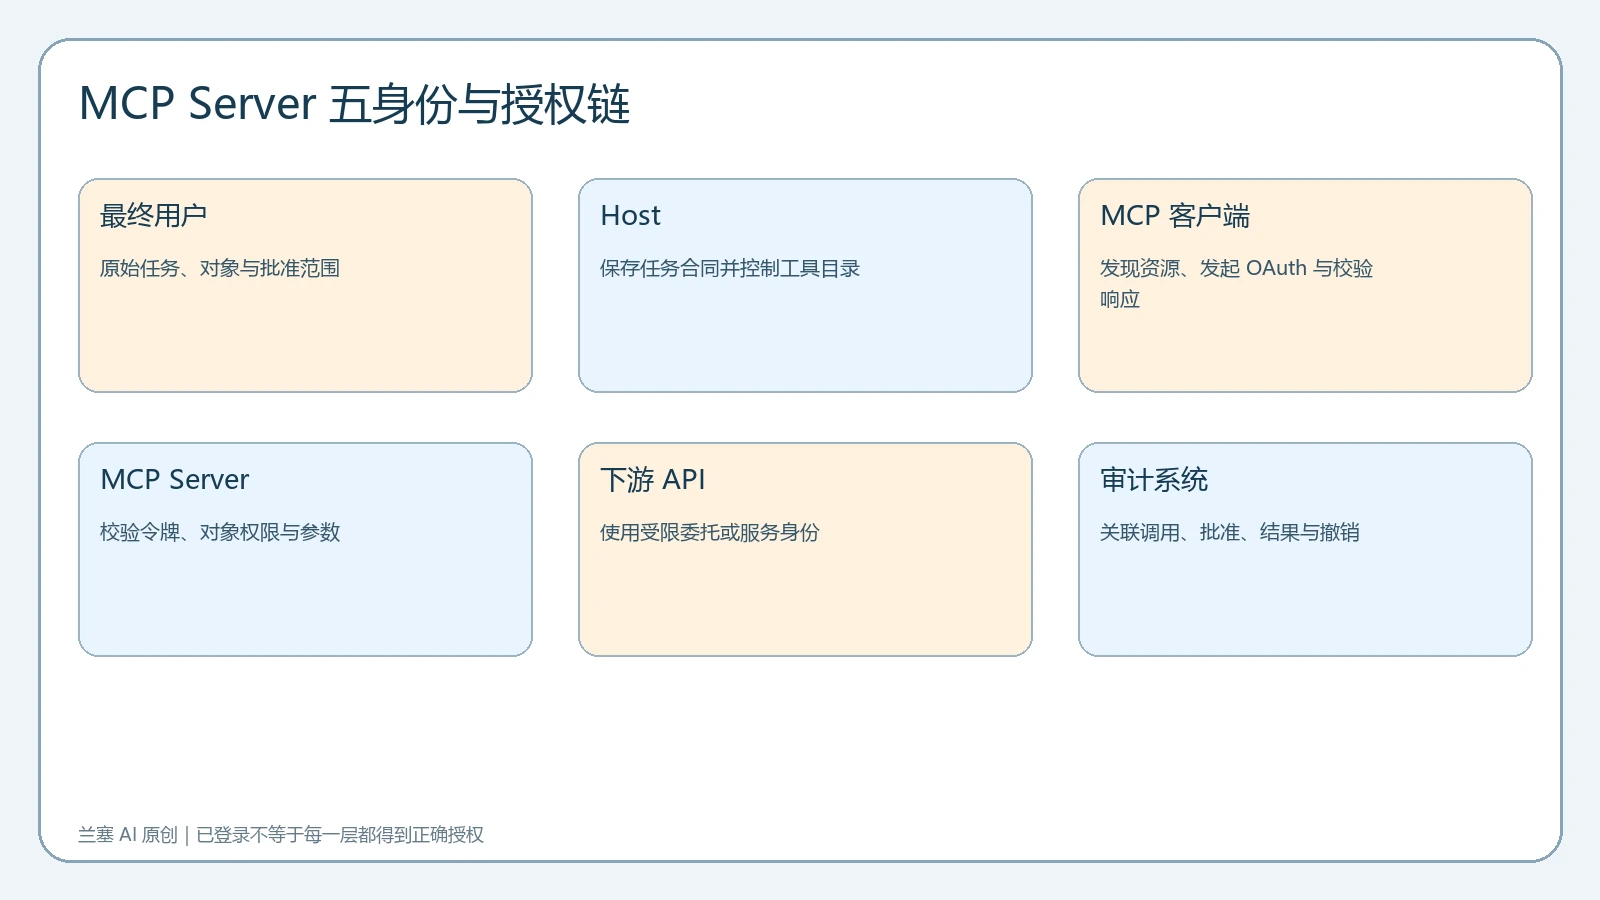Click the slide title "MCP Server 五身份与授权链"
The width and height of the screenshot is (1600, 900).
coord(354,105)
